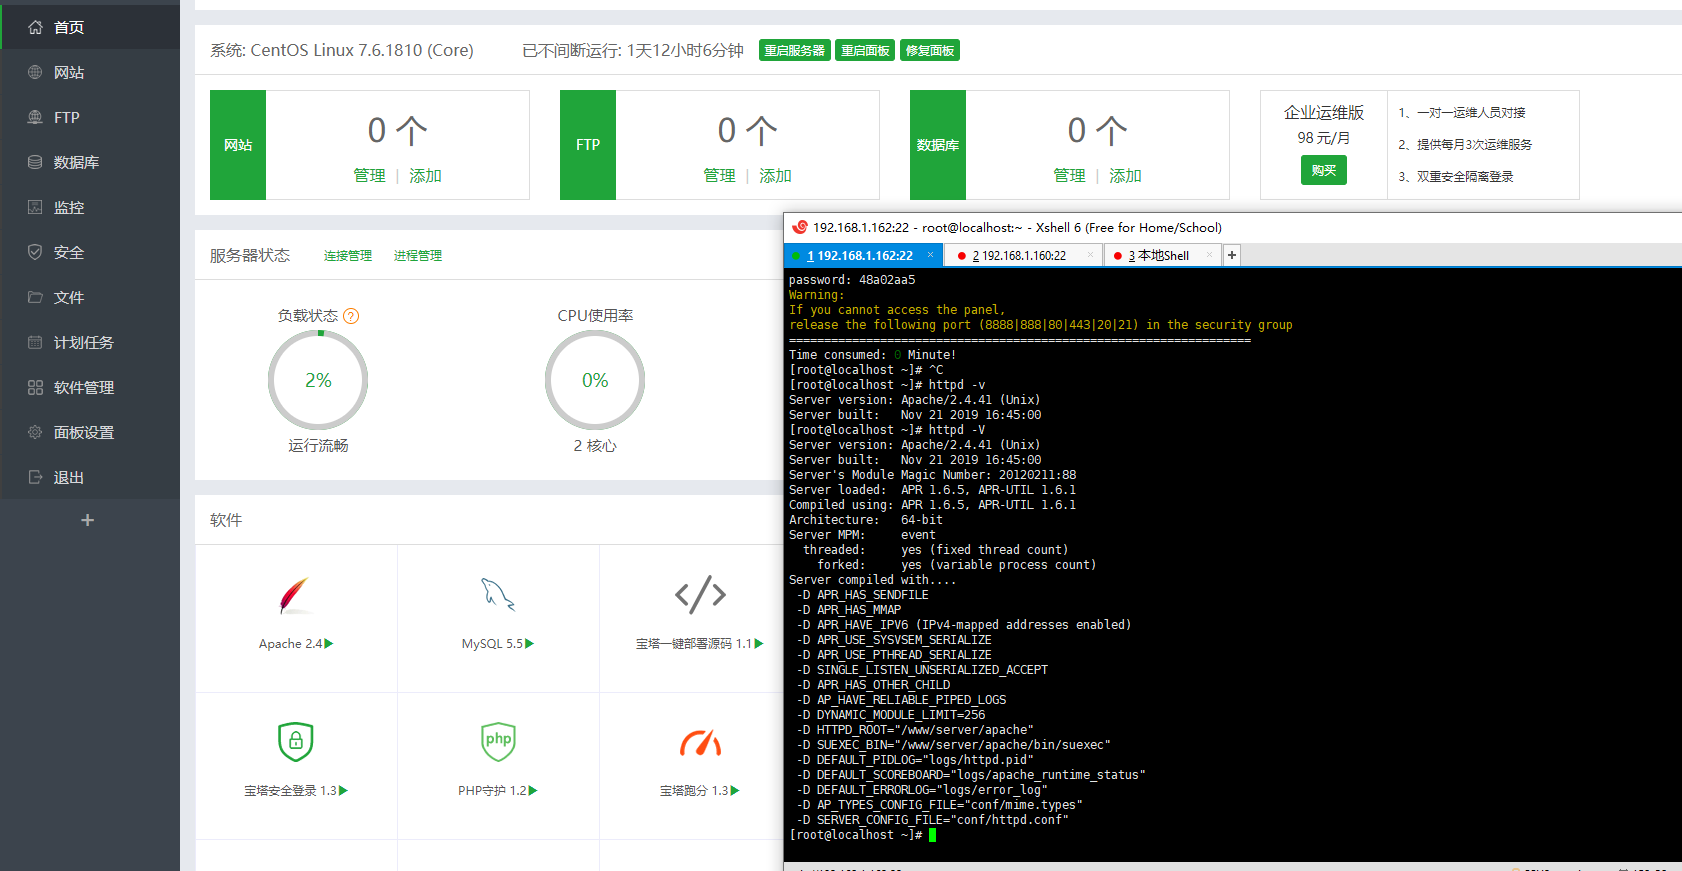Open the 宝塔安全登录 shield lock icon
The width and height of the screenshot is (1682, 871).
click(x=296, y=741)
